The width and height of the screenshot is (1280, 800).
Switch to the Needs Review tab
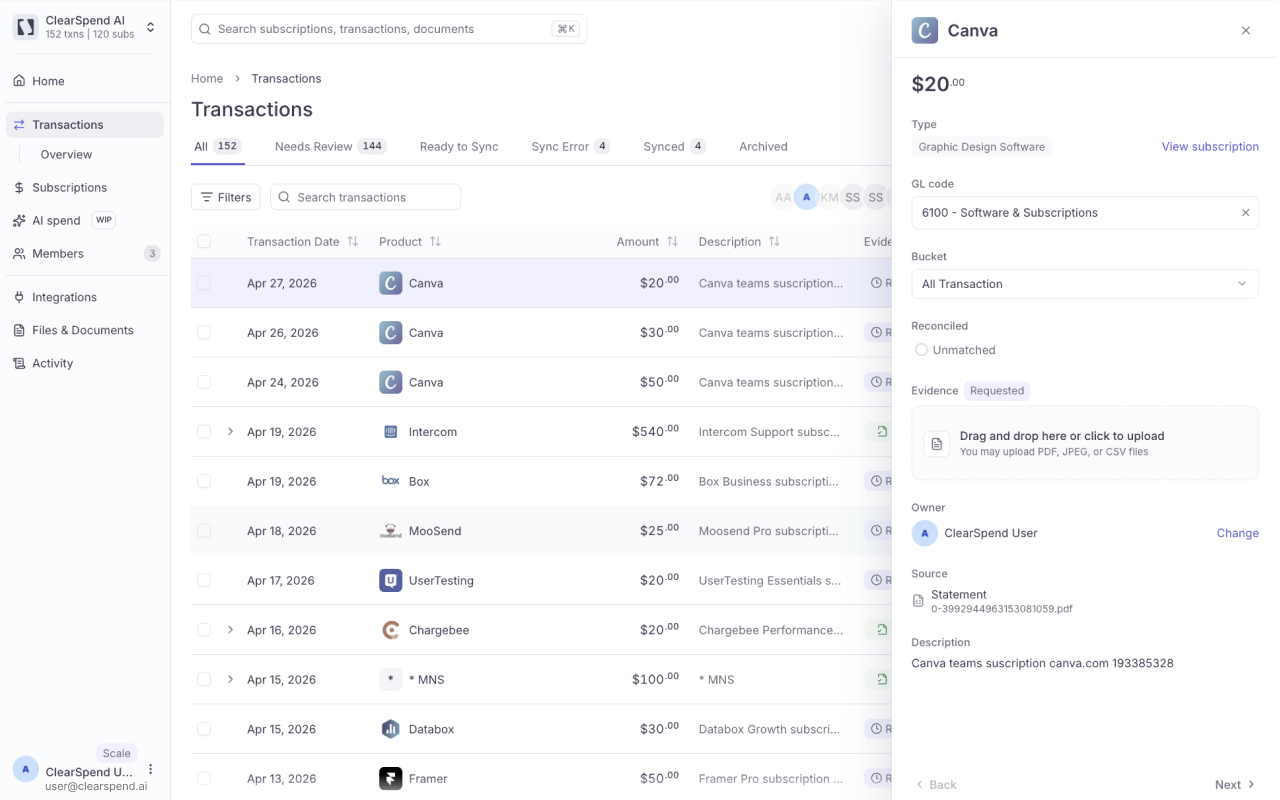(x=330, y=146)
